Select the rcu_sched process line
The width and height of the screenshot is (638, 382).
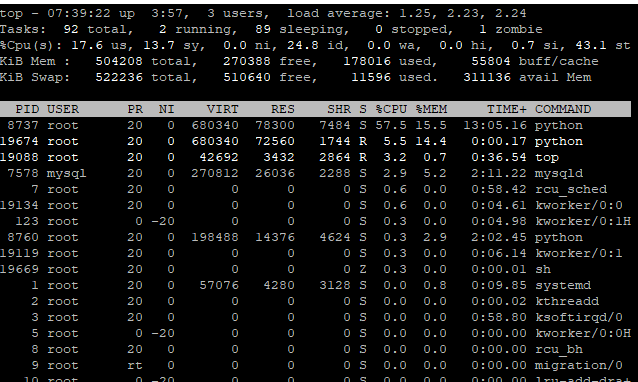(315, 189)
